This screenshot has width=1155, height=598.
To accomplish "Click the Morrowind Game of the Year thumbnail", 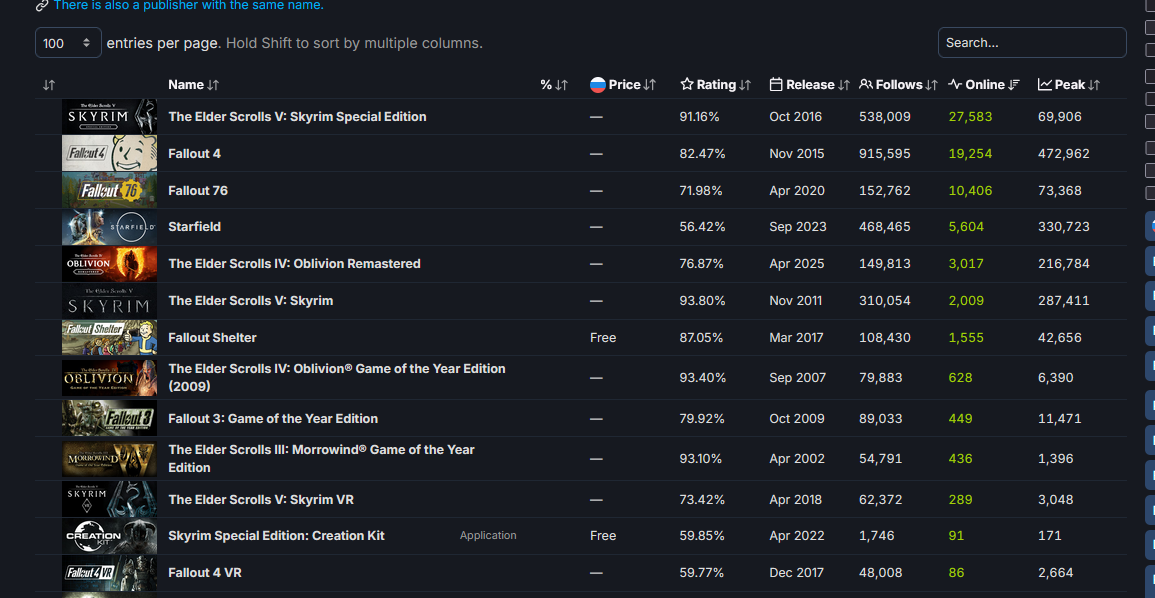I will click(x=109, y=459).
